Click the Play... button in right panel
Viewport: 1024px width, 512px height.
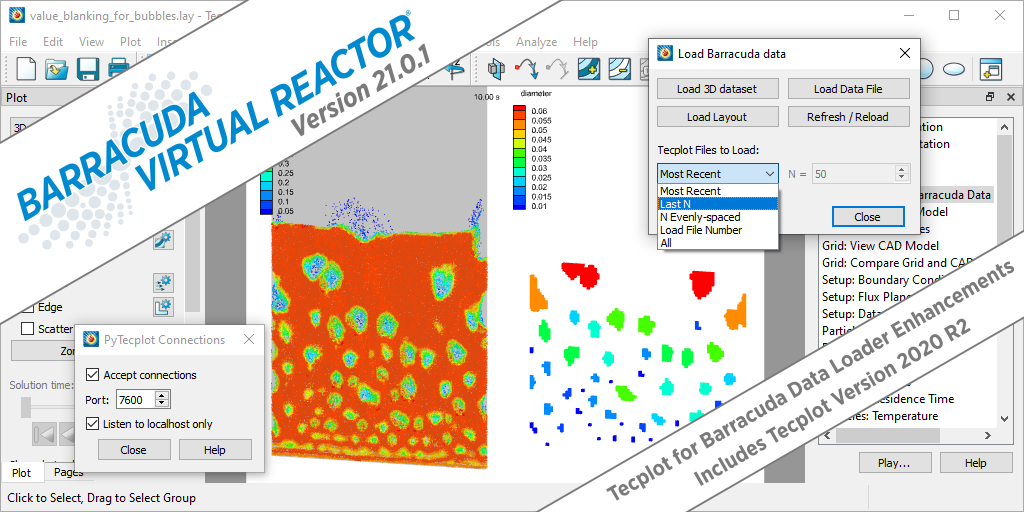click(x=895, y=463)
